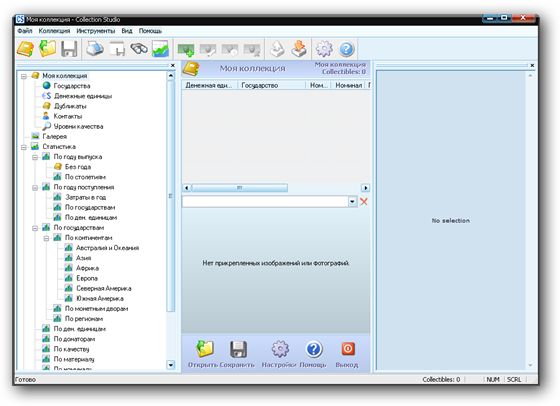Screen dimensions: 560x406
Task: Open help with the toolbar question mark icon
Action: coord(346,49)
